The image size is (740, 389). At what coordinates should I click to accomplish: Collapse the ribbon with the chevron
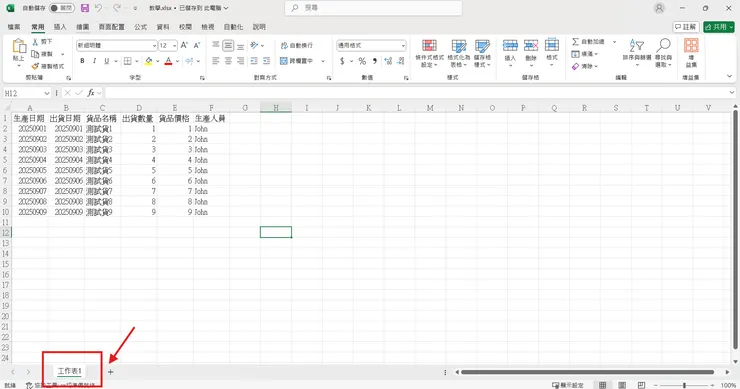(x=729, y=76)
